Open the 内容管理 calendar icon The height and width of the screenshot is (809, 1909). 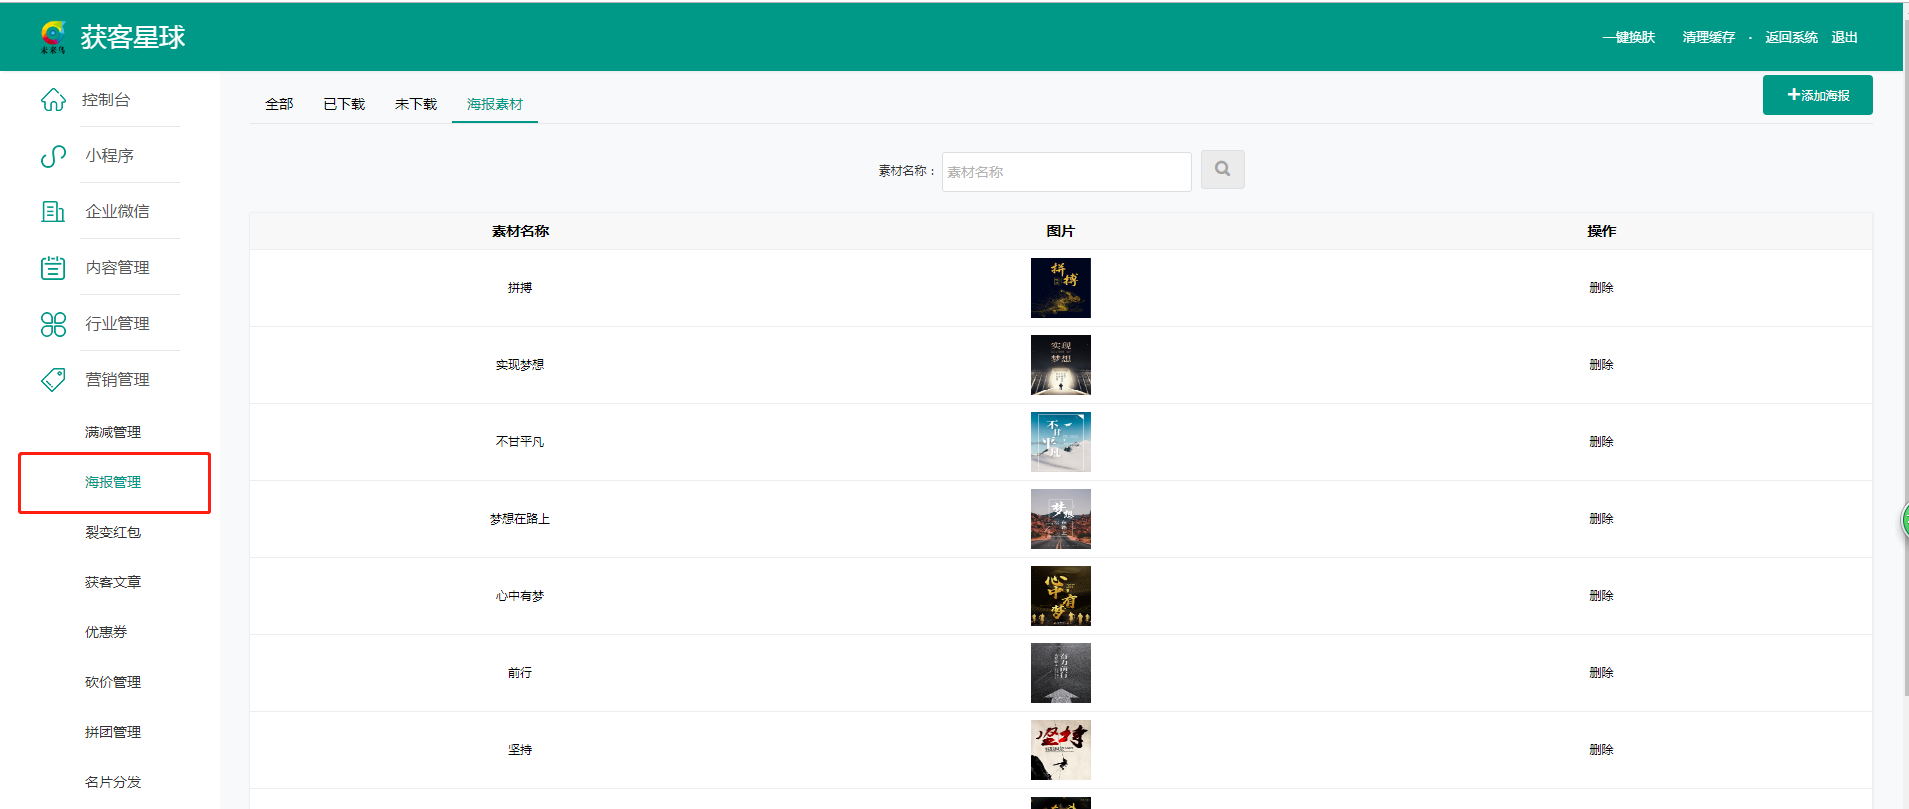point(53,268)
